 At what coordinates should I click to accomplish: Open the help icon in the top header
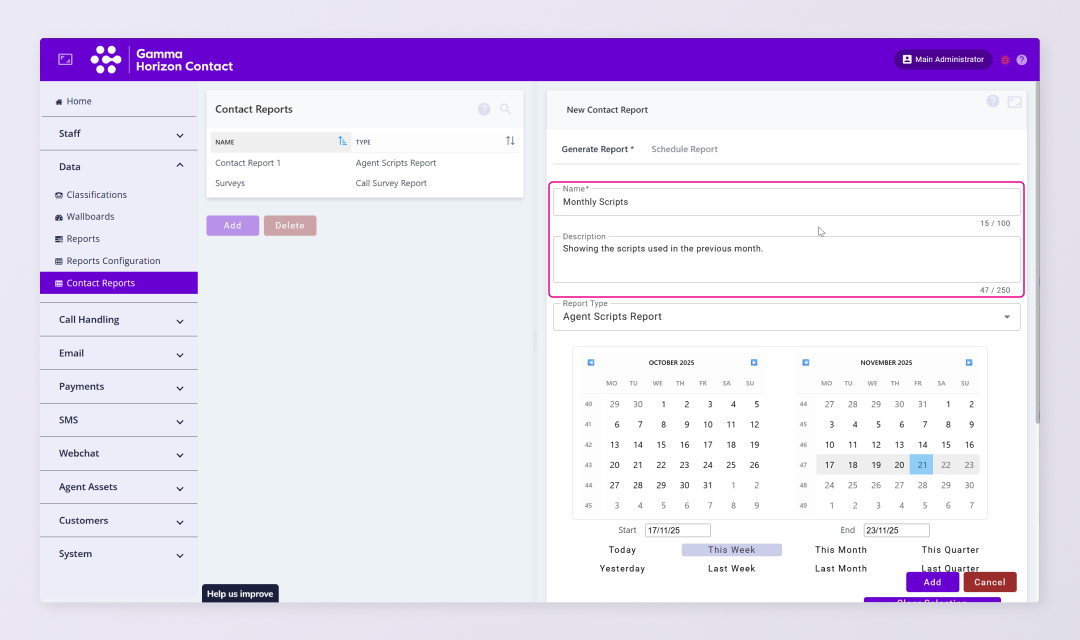pyautogui.click(x=1021, y=60)
